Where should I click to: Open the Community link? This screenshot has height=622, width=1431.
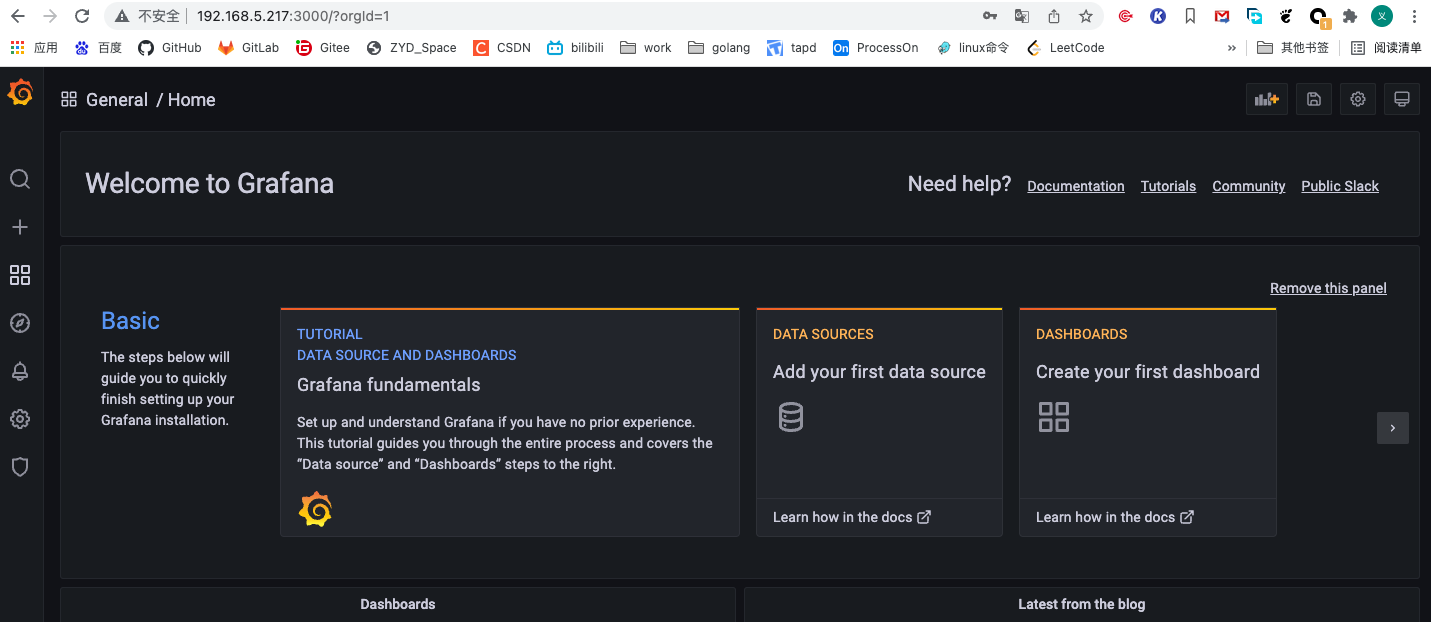1249,186
